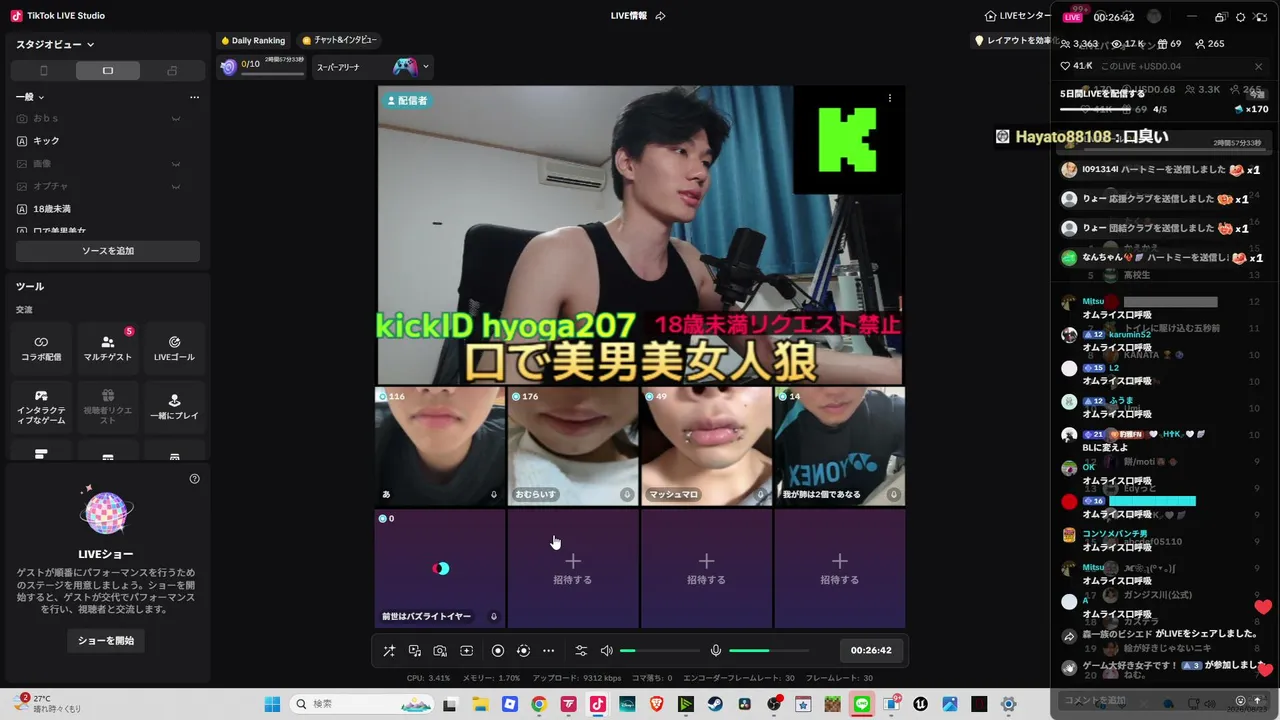Image resolution: width=1280 pixels, height=720 pixels.
Task: Start recording with the record button
Action: (498, 651)
